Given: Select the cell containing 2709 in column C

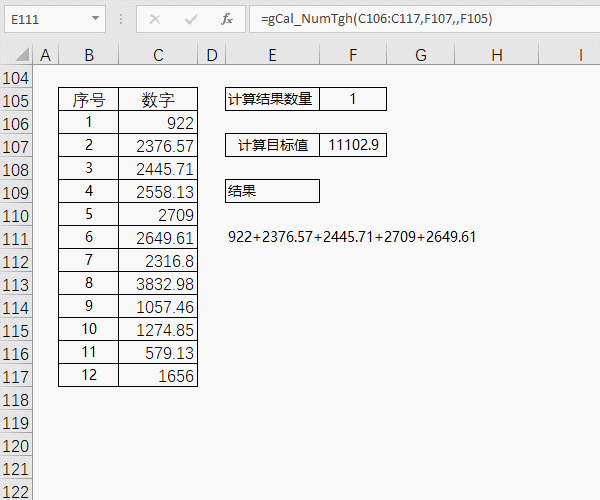Looking at the screenshot, I should click(x=158, y=214).
